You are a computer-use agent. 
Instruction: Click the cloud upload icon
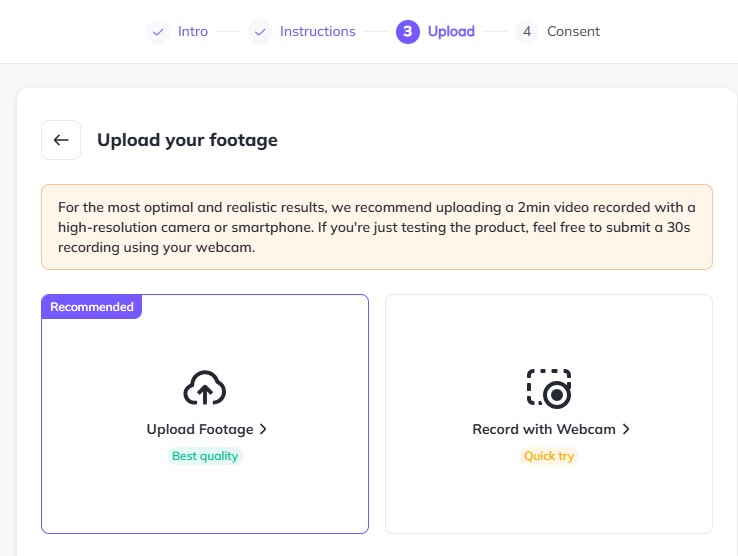pos(204,387)
